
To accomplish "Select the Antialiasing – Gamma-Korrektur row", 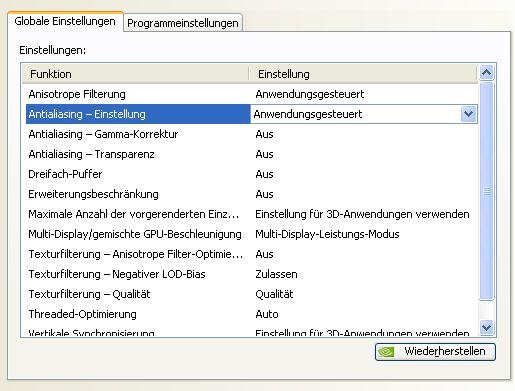I will click(x=252, y=134).
